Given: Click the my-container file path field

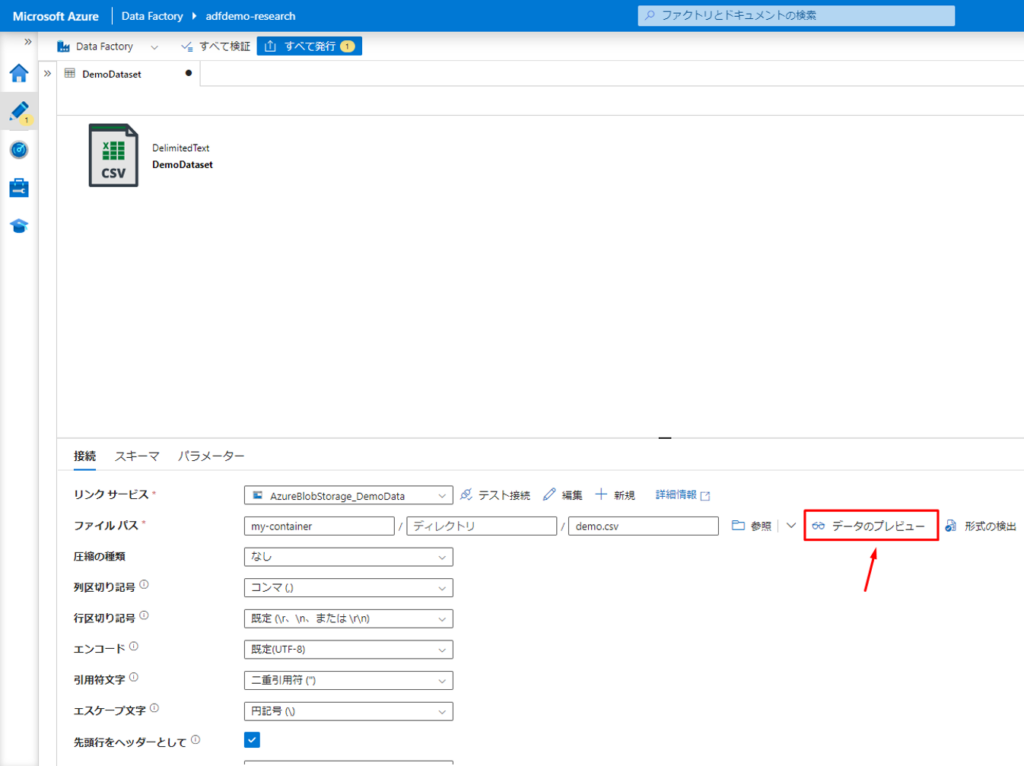Looking at the screenshot, I should 319,526.
